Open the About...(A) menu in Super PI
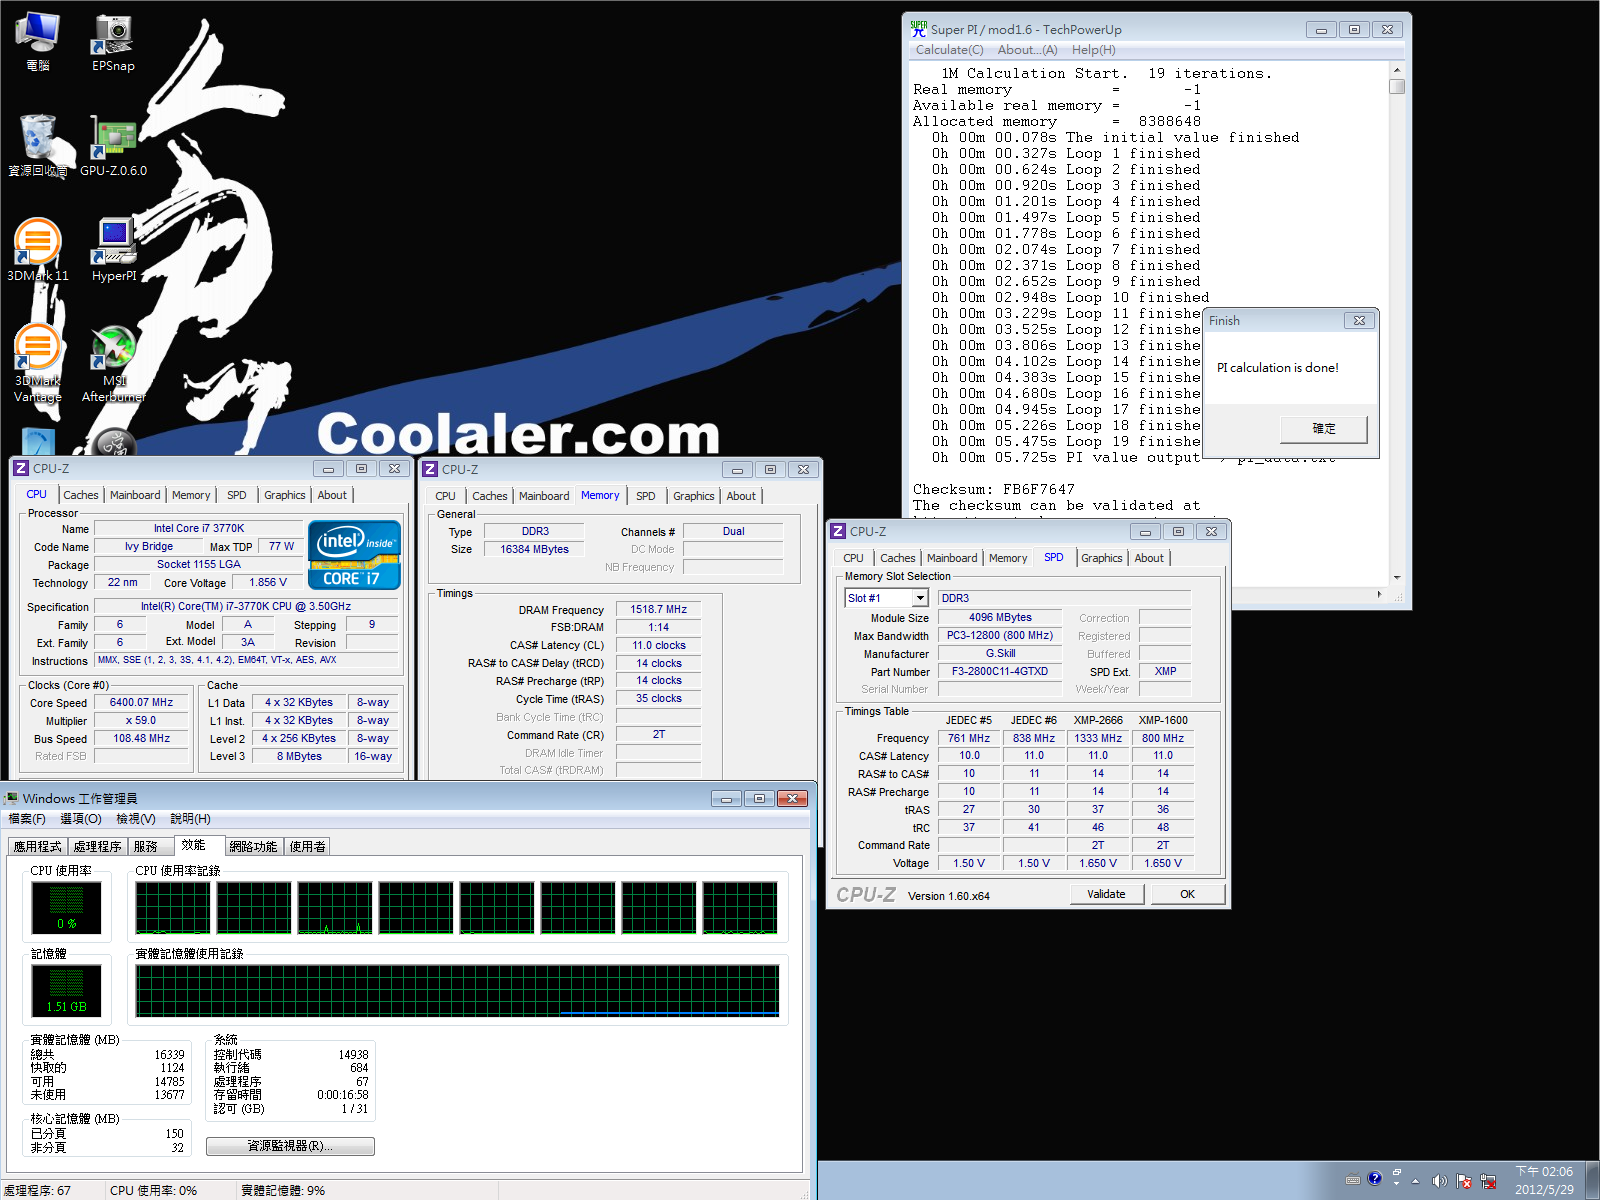1600x1200 pixels. (1027, 50)
